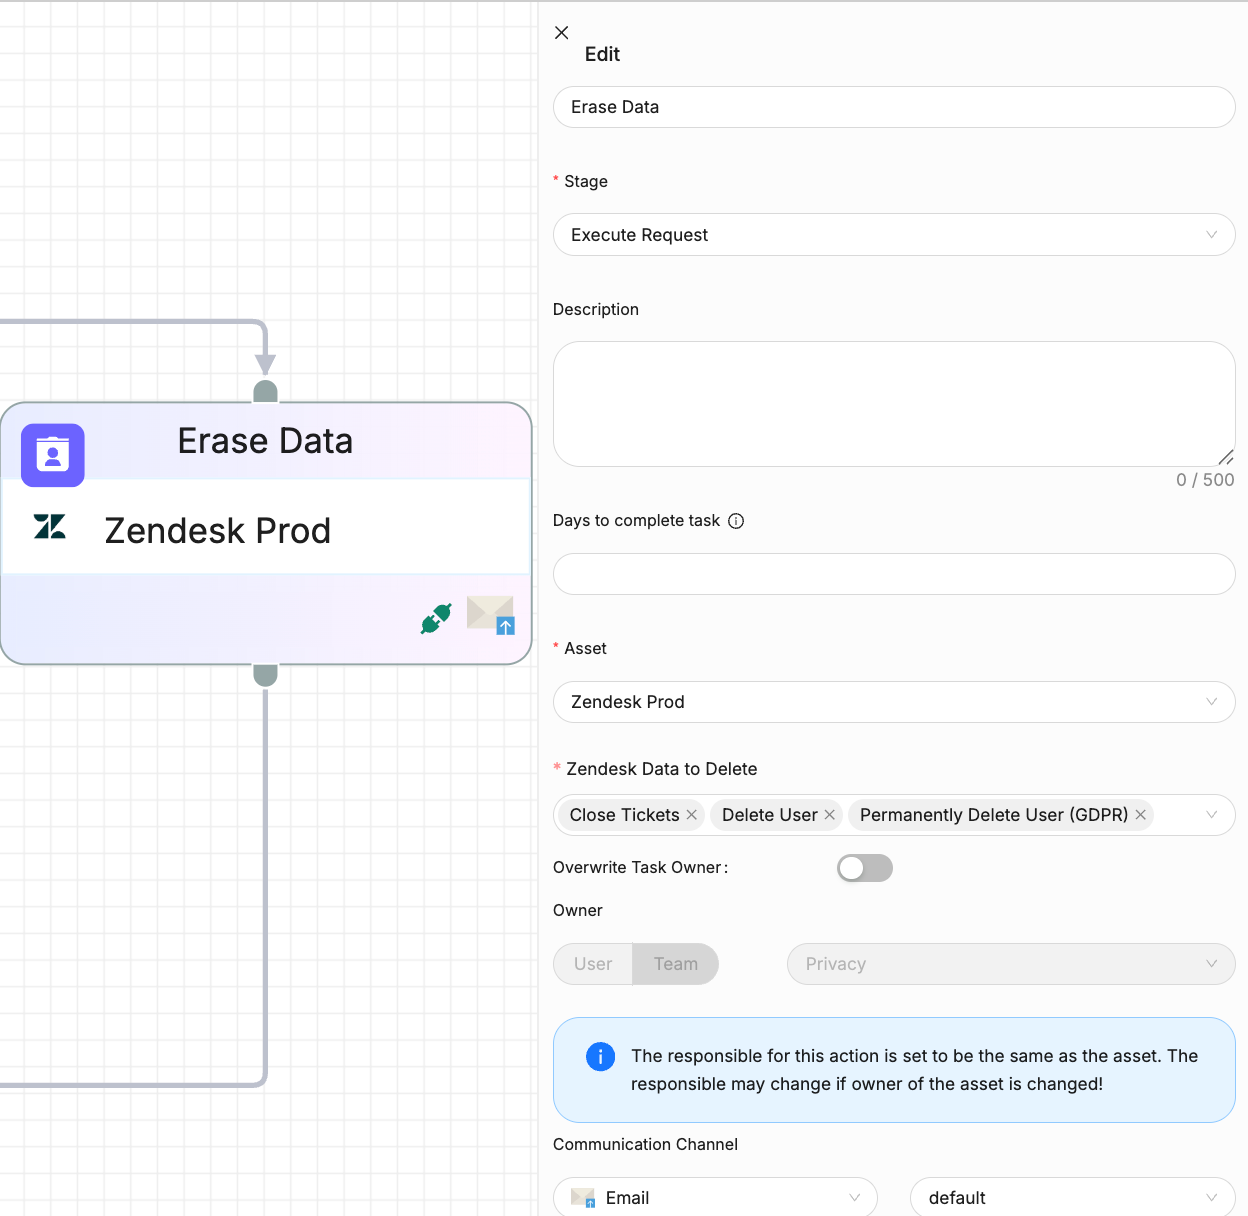Select the Team owner option
Viewport: 1248px width, 1216px height.
(676, 964)
